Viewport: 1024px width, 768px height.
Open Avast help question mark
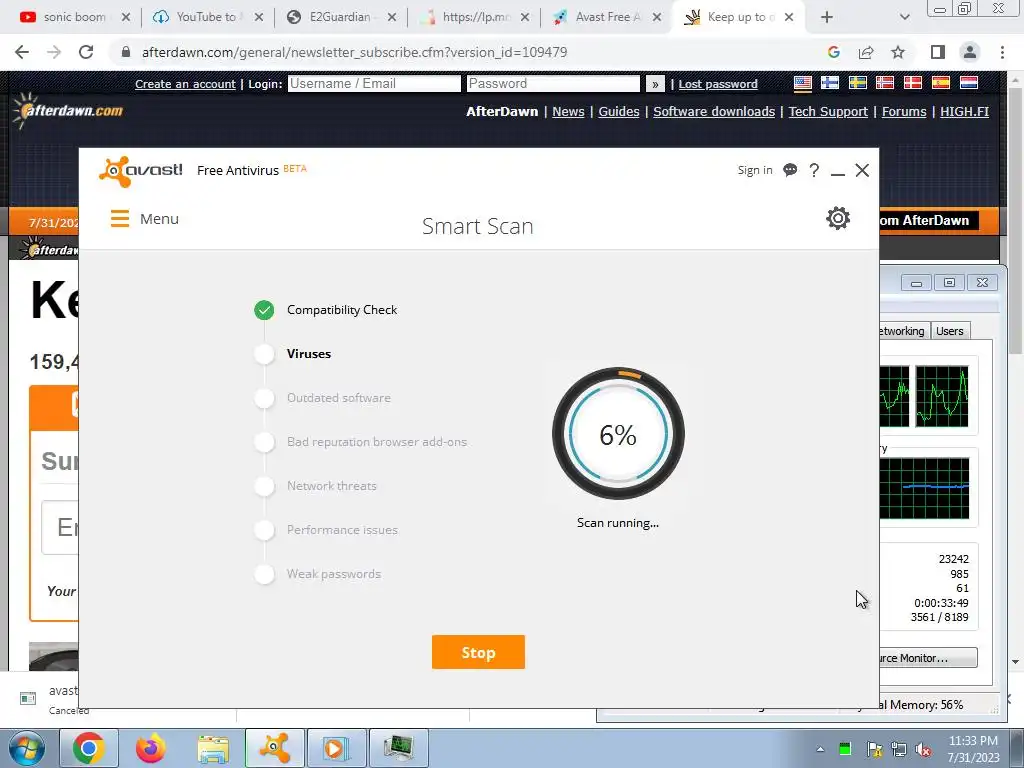click(814, 170)
